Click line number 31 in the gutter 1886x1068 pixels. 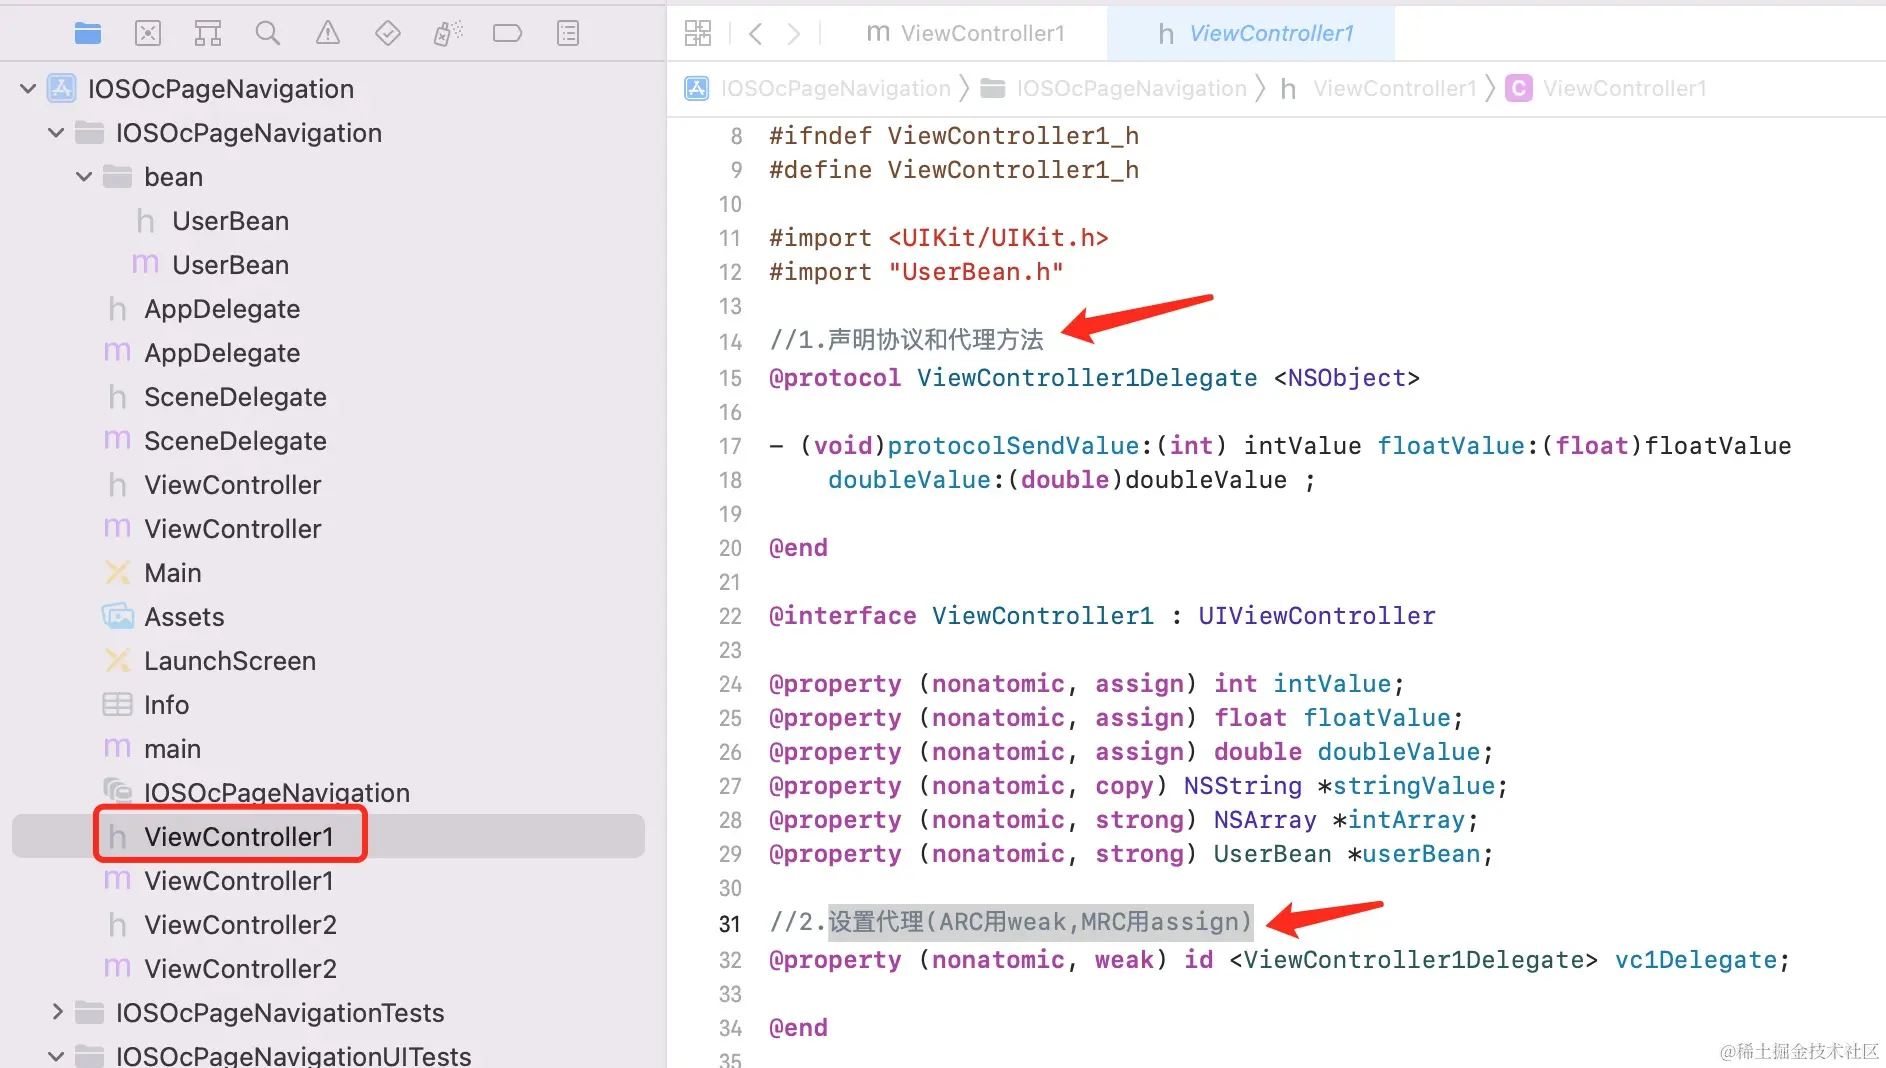tap(730, 924)
